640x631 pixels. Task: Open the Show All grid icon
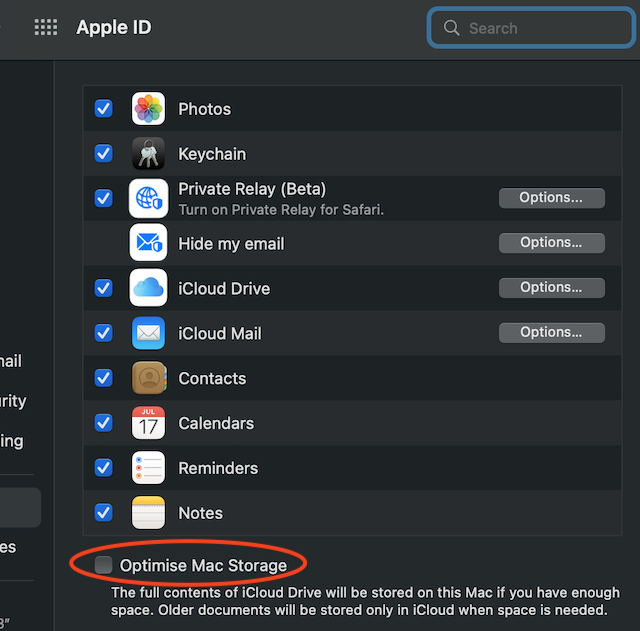pyautogui.click(x=46, y=27)
